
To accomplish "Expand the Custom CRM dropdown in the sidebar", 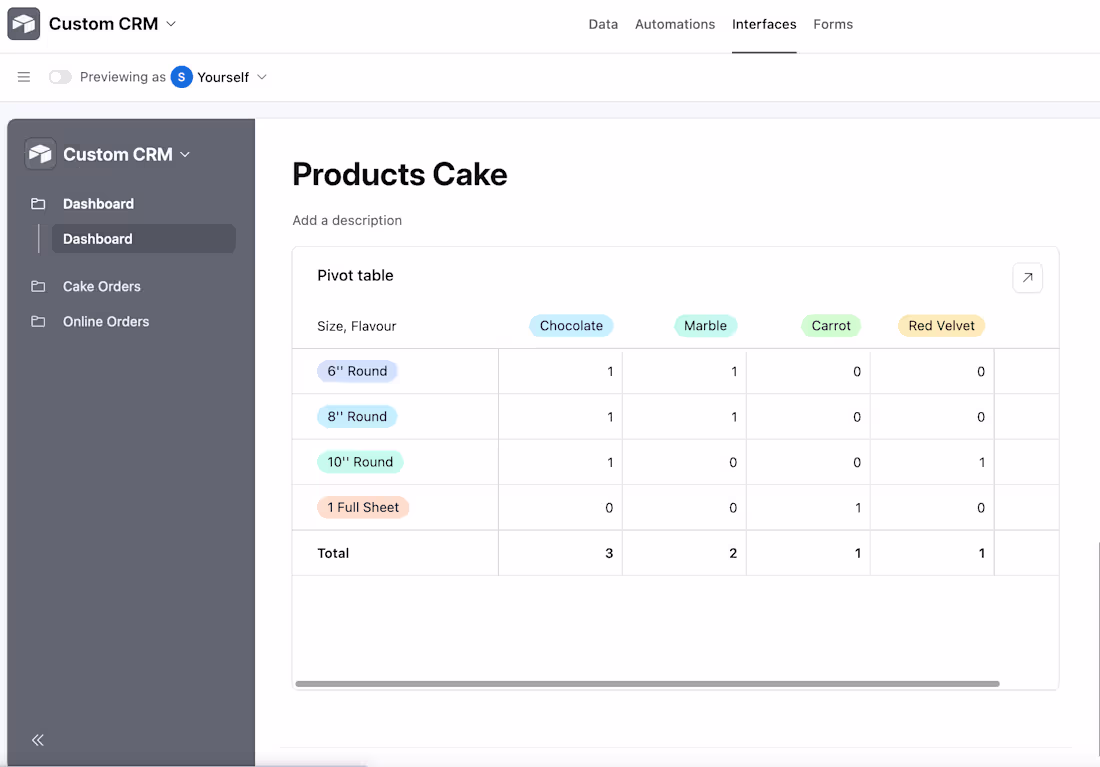I will tap(185, 154).
